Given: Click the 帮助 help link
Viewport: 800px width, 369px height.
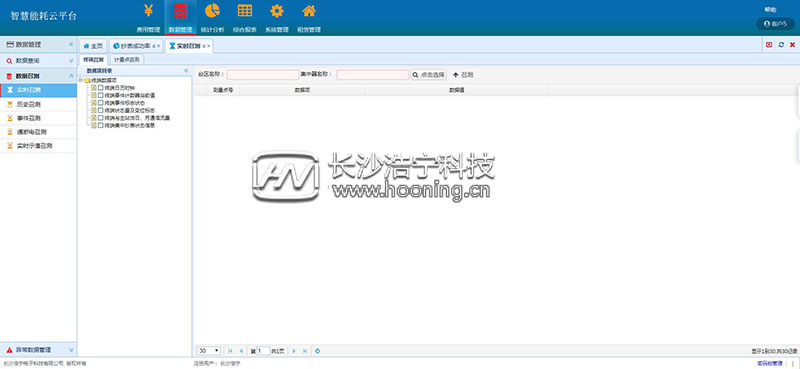Looking at the screenshot, I should tap(770, 10).
